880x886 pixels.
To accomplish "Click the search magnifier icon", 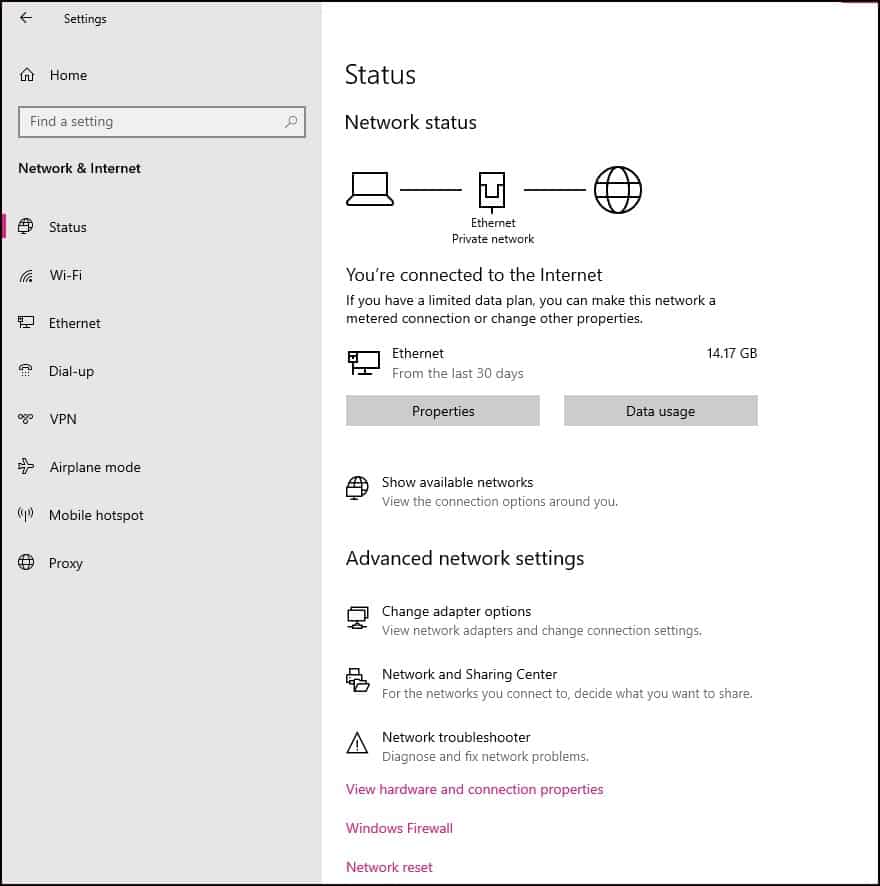I will point(291,122).
